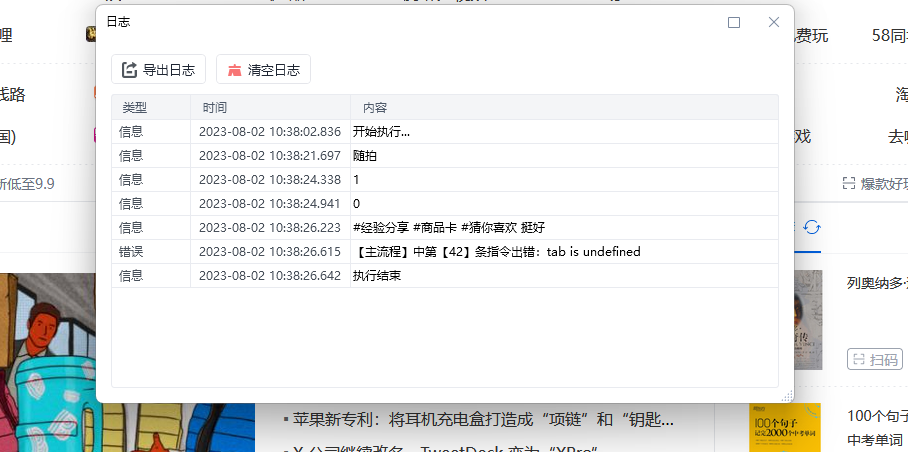Open the 列奥纳多 book title link
The width and height of the screenshot is (908, 452).
877,283
